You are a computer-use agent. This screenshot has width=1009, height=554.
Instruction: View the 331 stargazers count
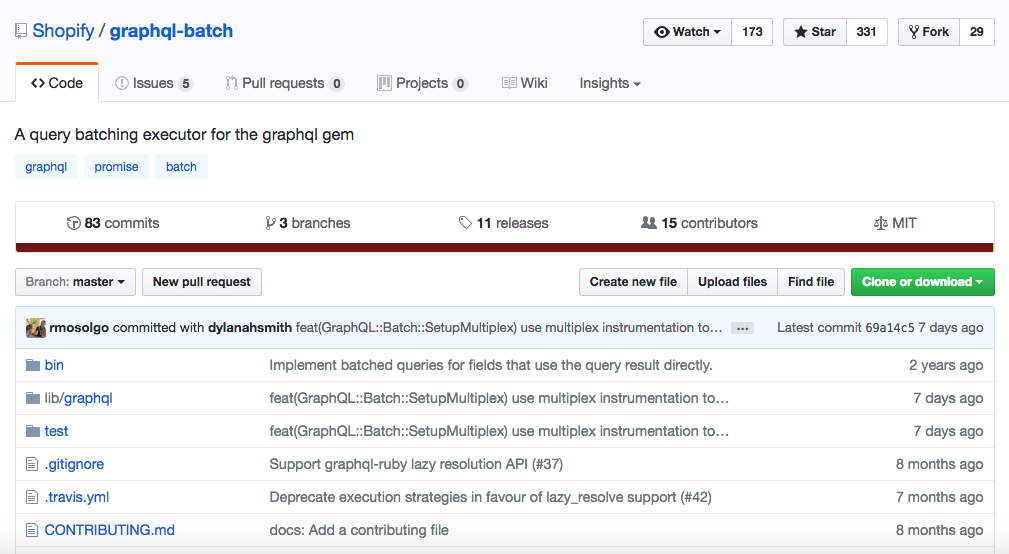click(866, 32)
